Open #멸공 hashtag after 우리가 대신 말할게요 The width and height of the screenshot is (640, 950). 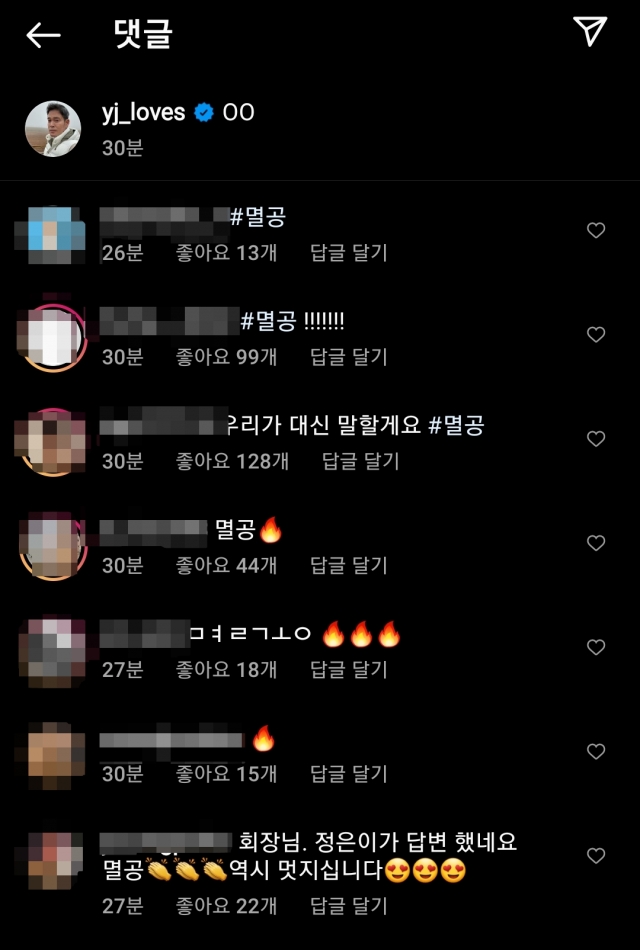pos(456,425)
